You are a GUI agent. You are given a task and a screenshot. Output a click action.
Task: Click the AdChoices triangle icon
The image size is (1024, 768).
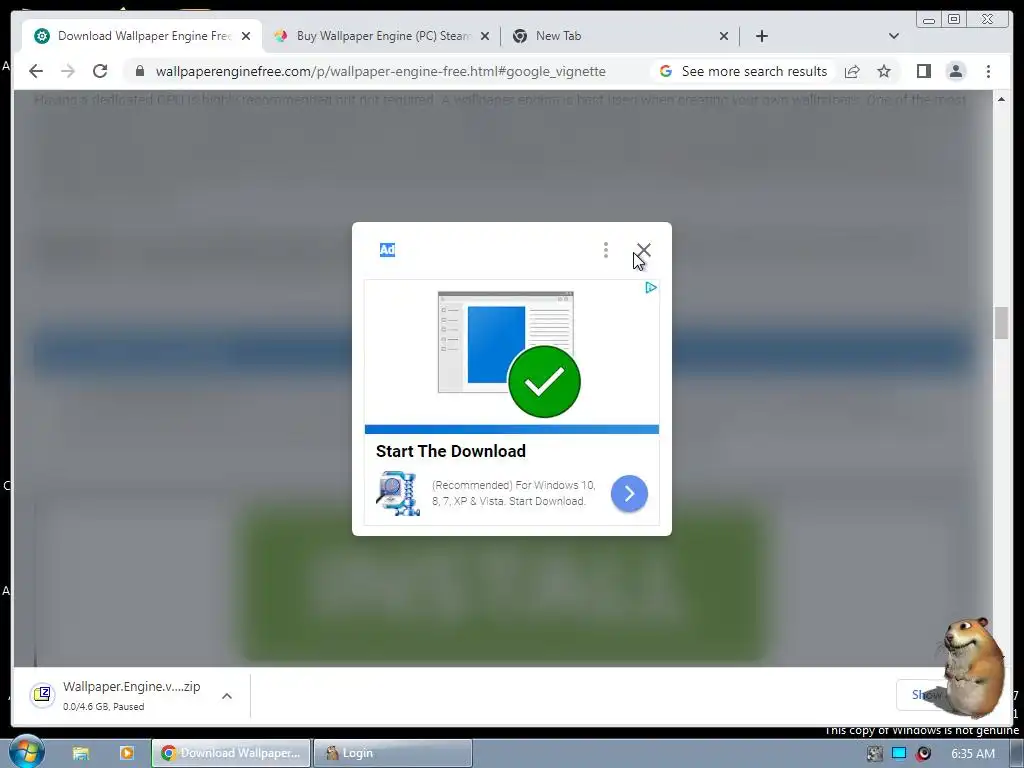coord(650,287)
